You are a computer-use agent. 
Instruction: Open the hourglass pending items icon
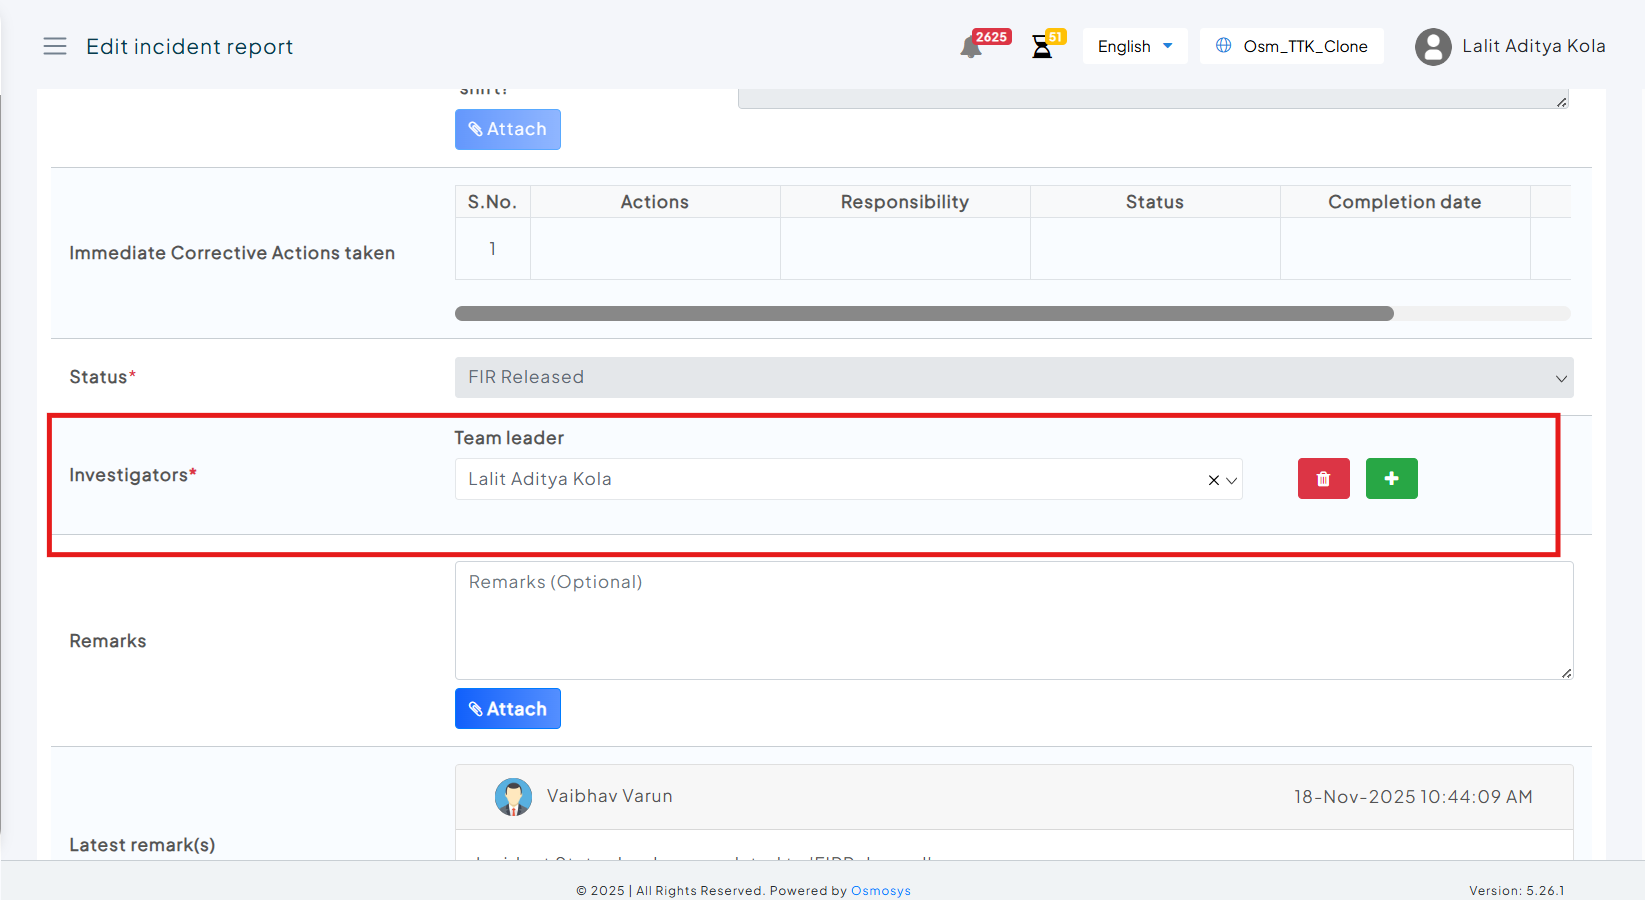pyautogui.click(x=1042, y=47)
